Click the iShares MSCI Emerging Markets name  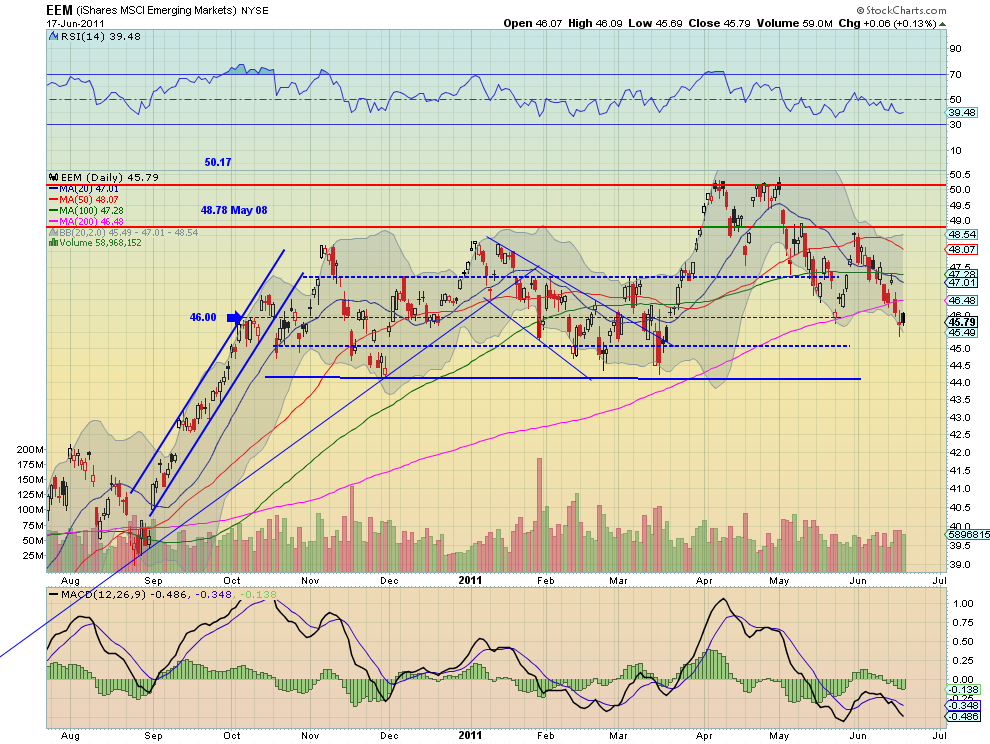click(157, 11)
